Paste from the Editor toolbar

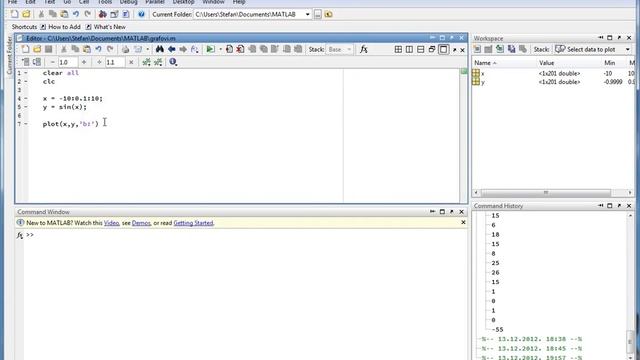tap(87, 49)
